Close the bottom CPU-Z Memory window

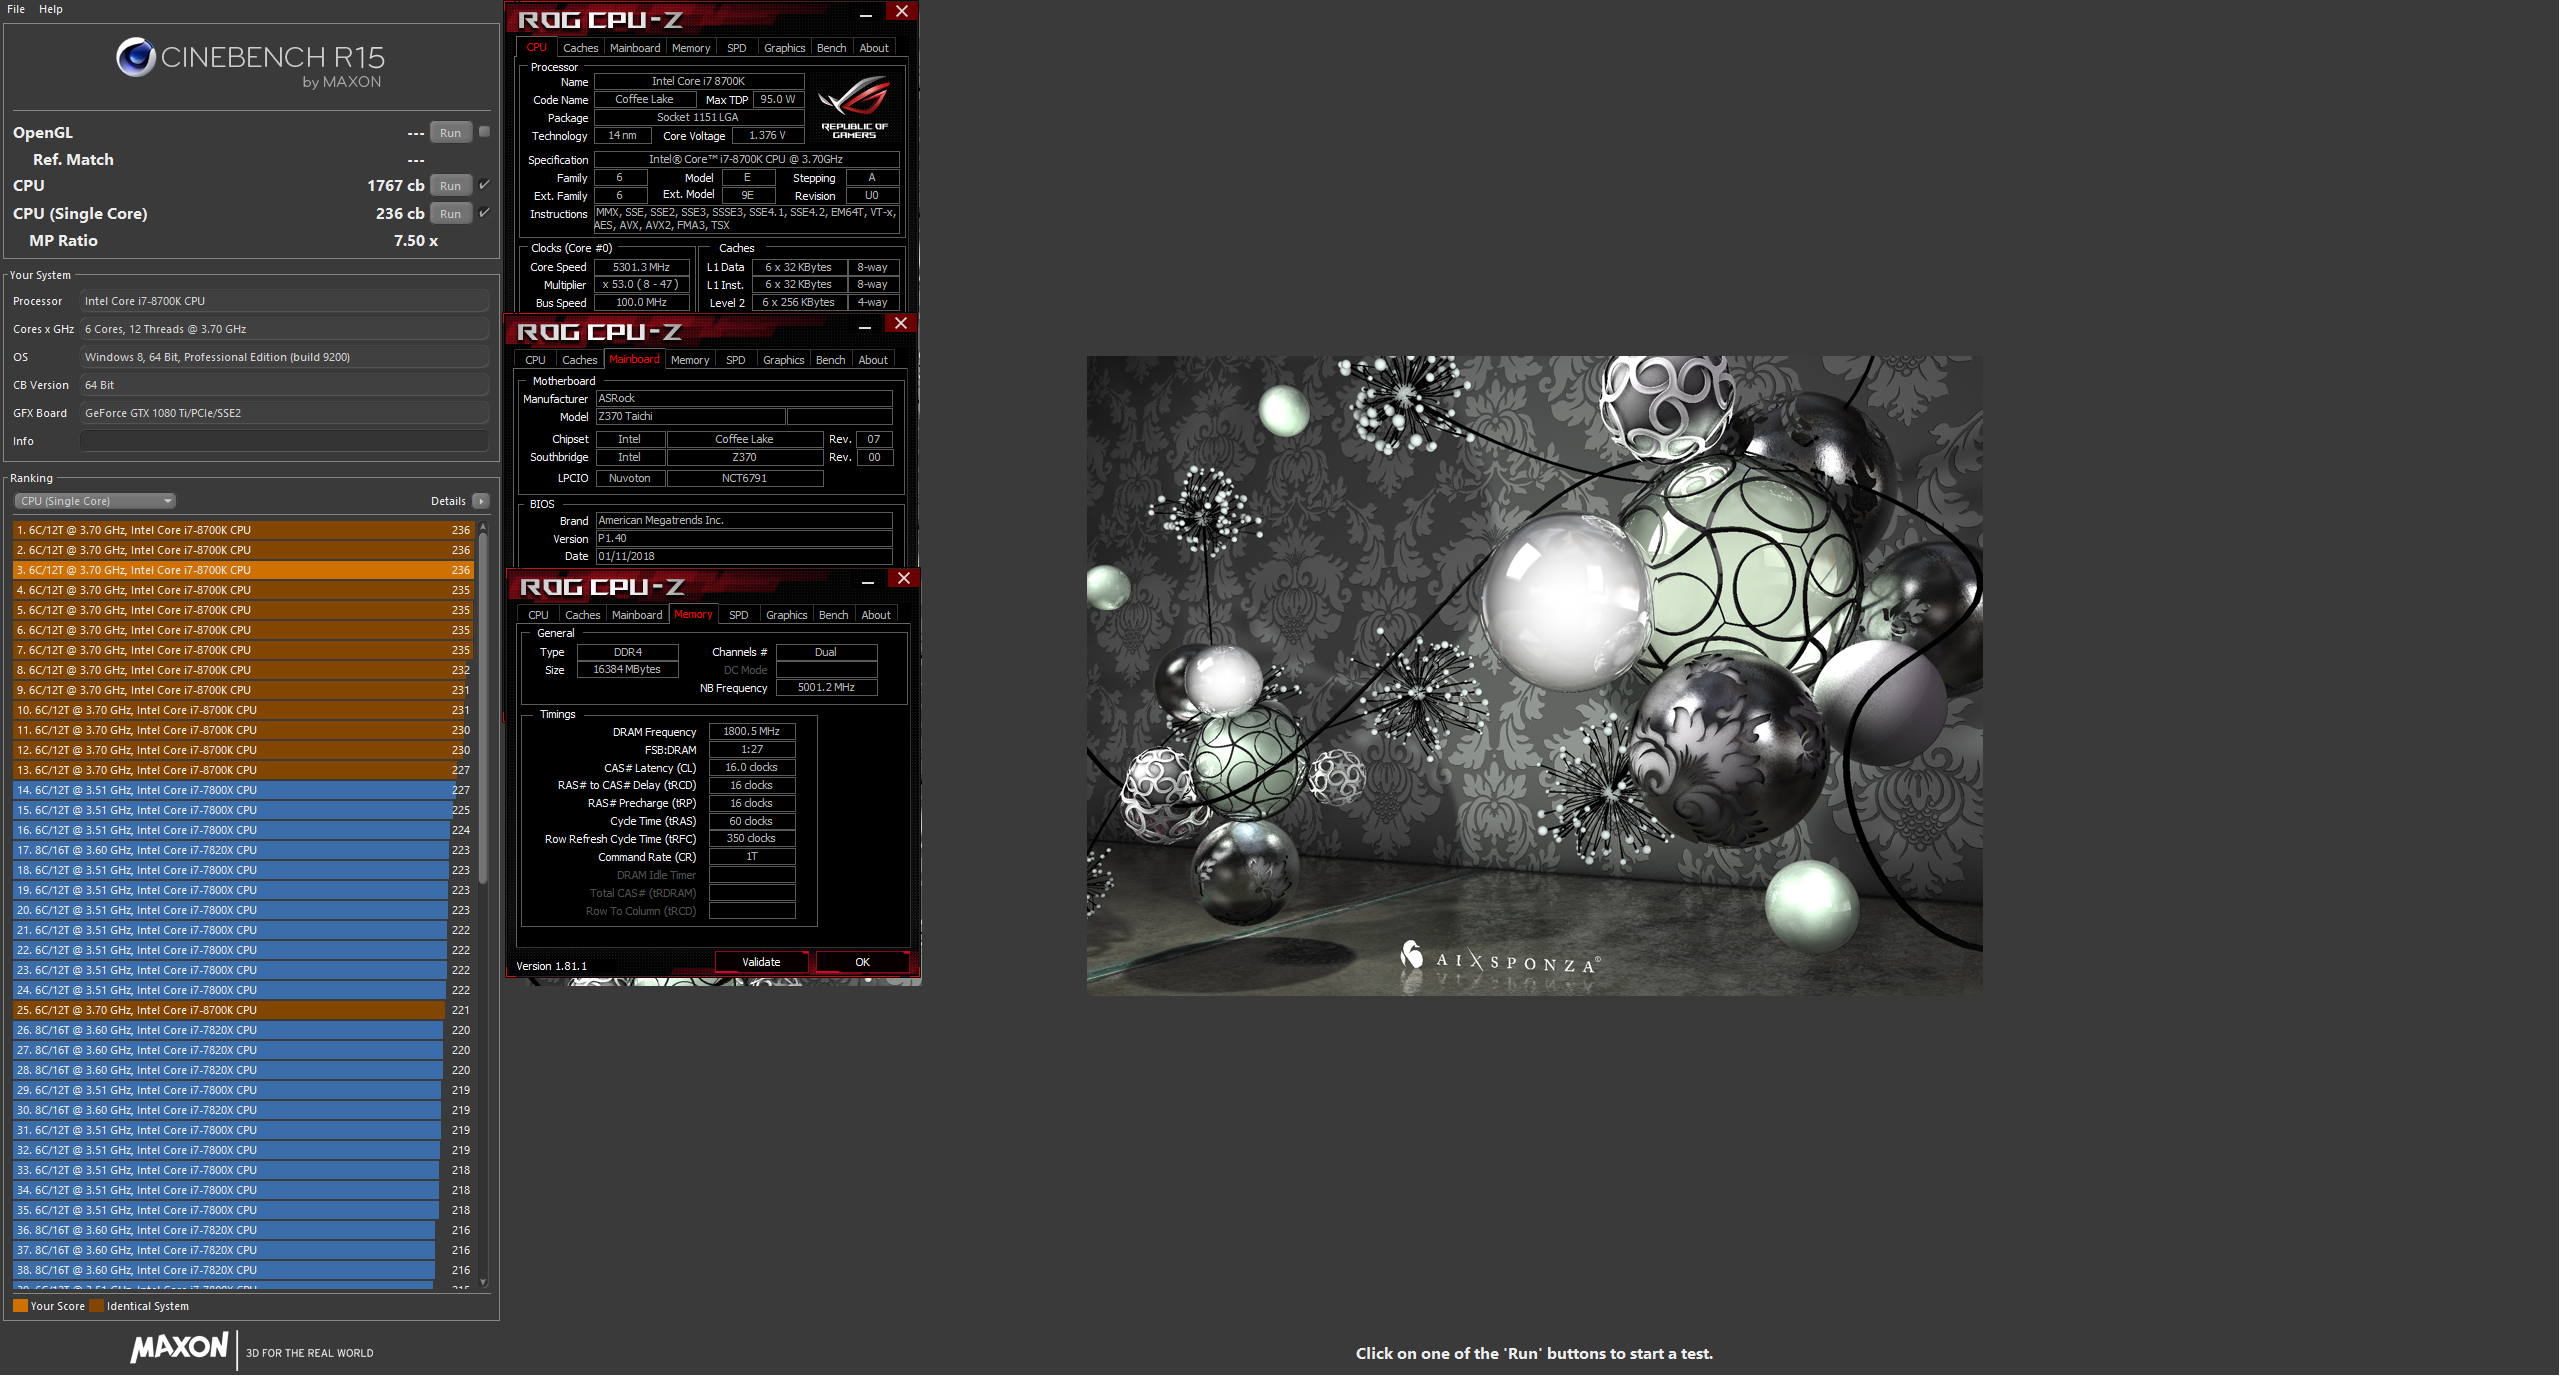(904, 578)
